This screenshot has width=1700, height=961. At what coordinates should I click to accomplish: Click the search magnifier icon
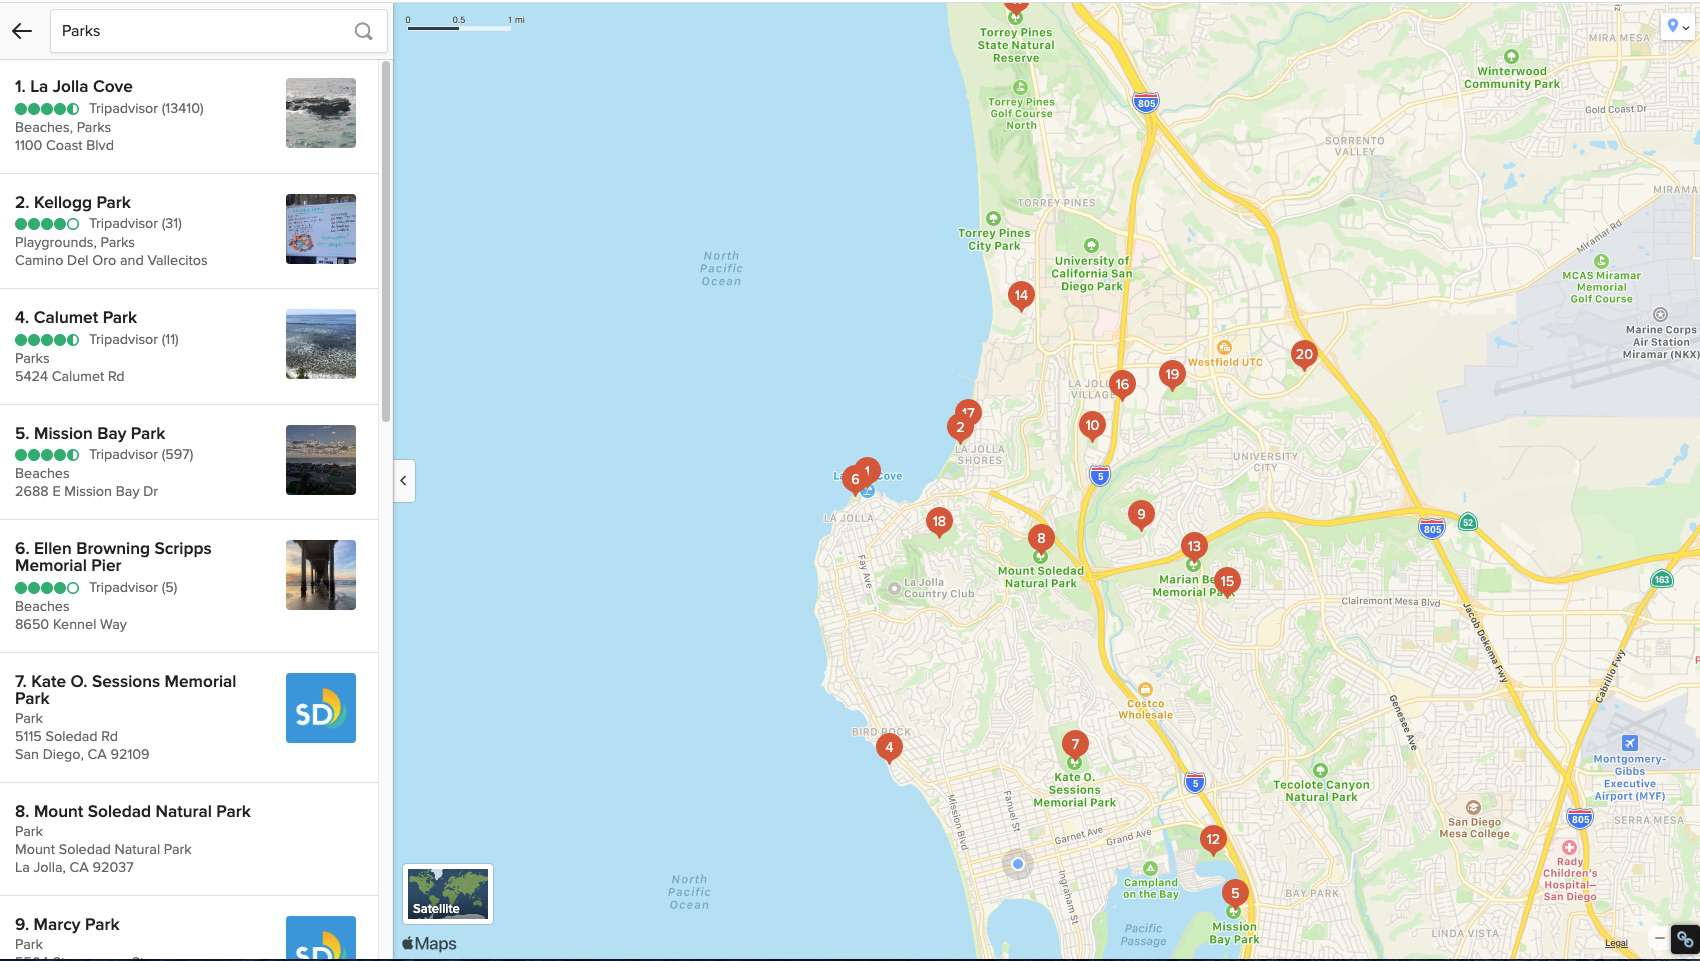coord(363,31)
